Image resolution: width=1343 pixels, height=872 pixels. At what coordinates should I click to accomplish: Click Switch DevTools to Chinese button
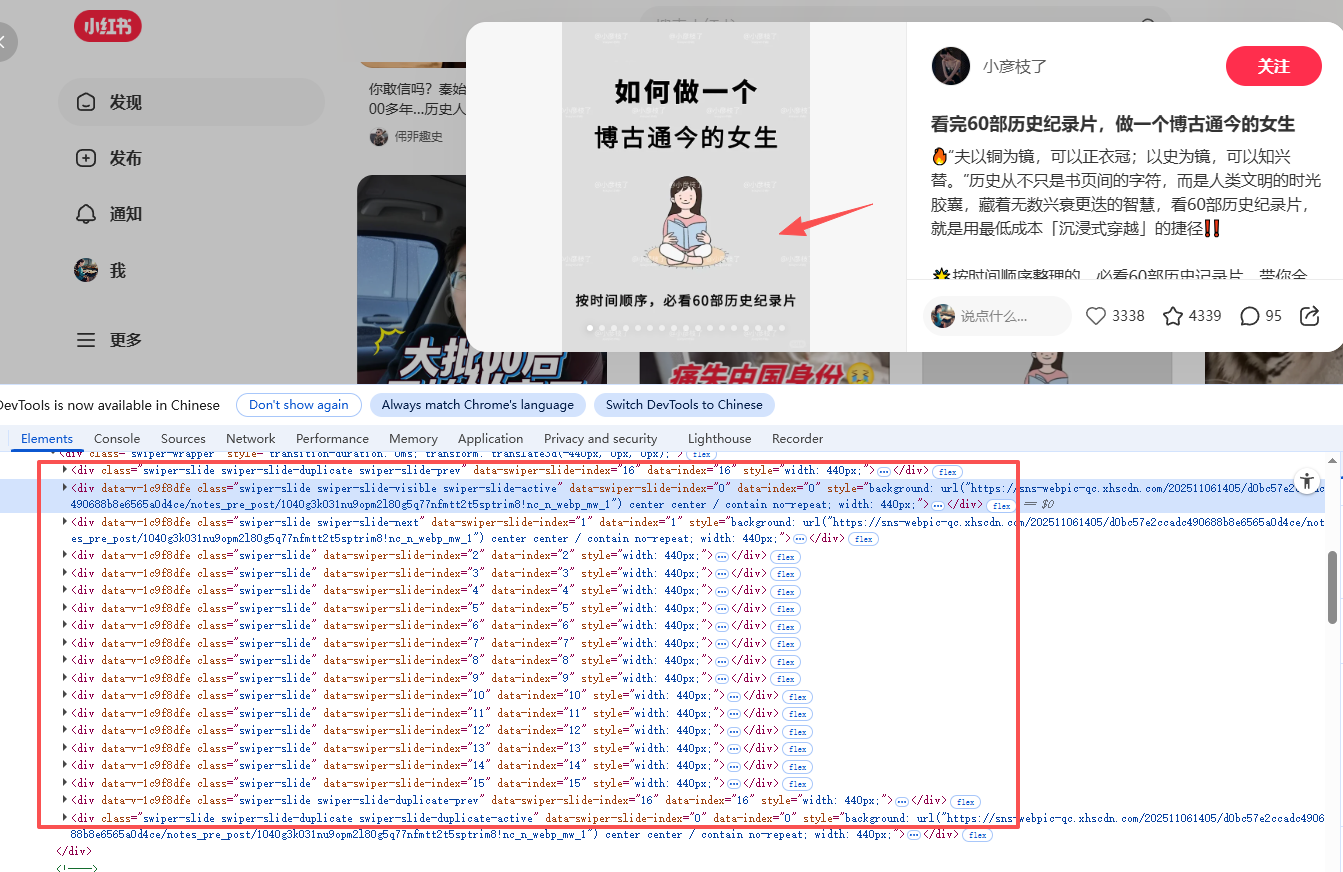(684, 405)
